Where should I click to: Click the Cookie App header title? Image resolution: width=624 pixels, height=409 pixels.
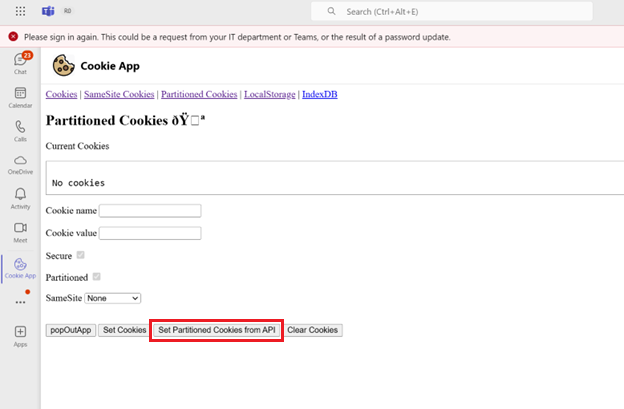tap(110, 66)
